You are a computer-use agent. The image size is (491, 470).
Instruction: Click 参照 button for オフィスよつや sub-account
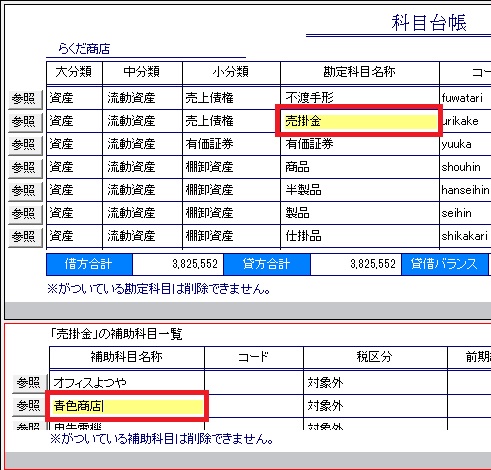coord(30,383)
